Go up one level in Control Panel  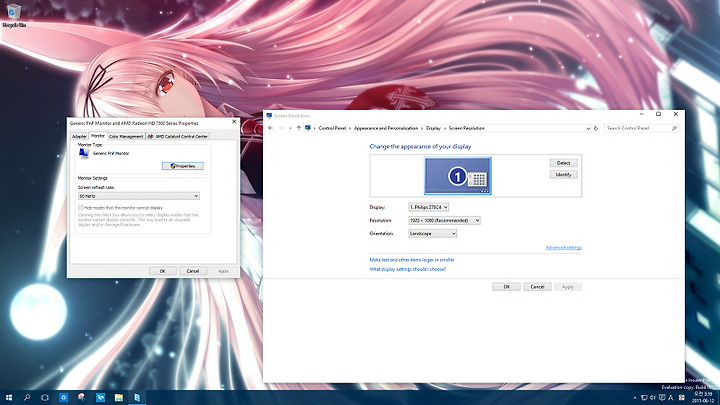click(298, 128)
